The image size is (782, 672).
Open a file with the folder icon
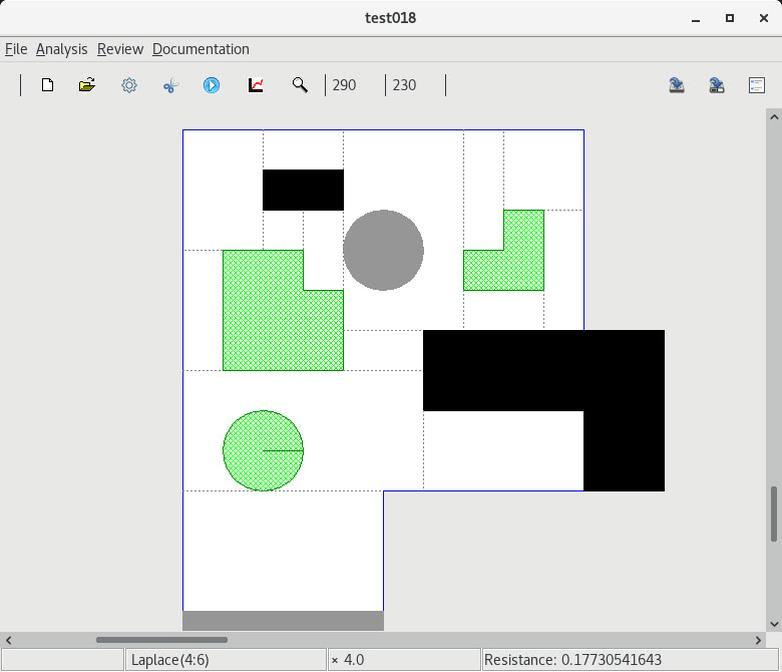click(x=87, y=85)
